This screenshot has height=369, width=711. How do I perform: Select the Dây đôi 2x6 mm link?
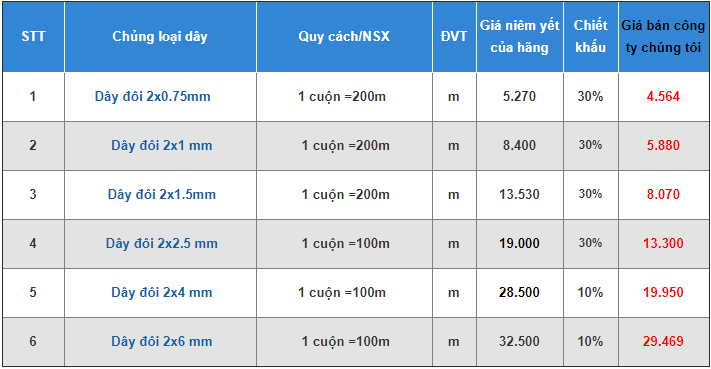[161, 341]
